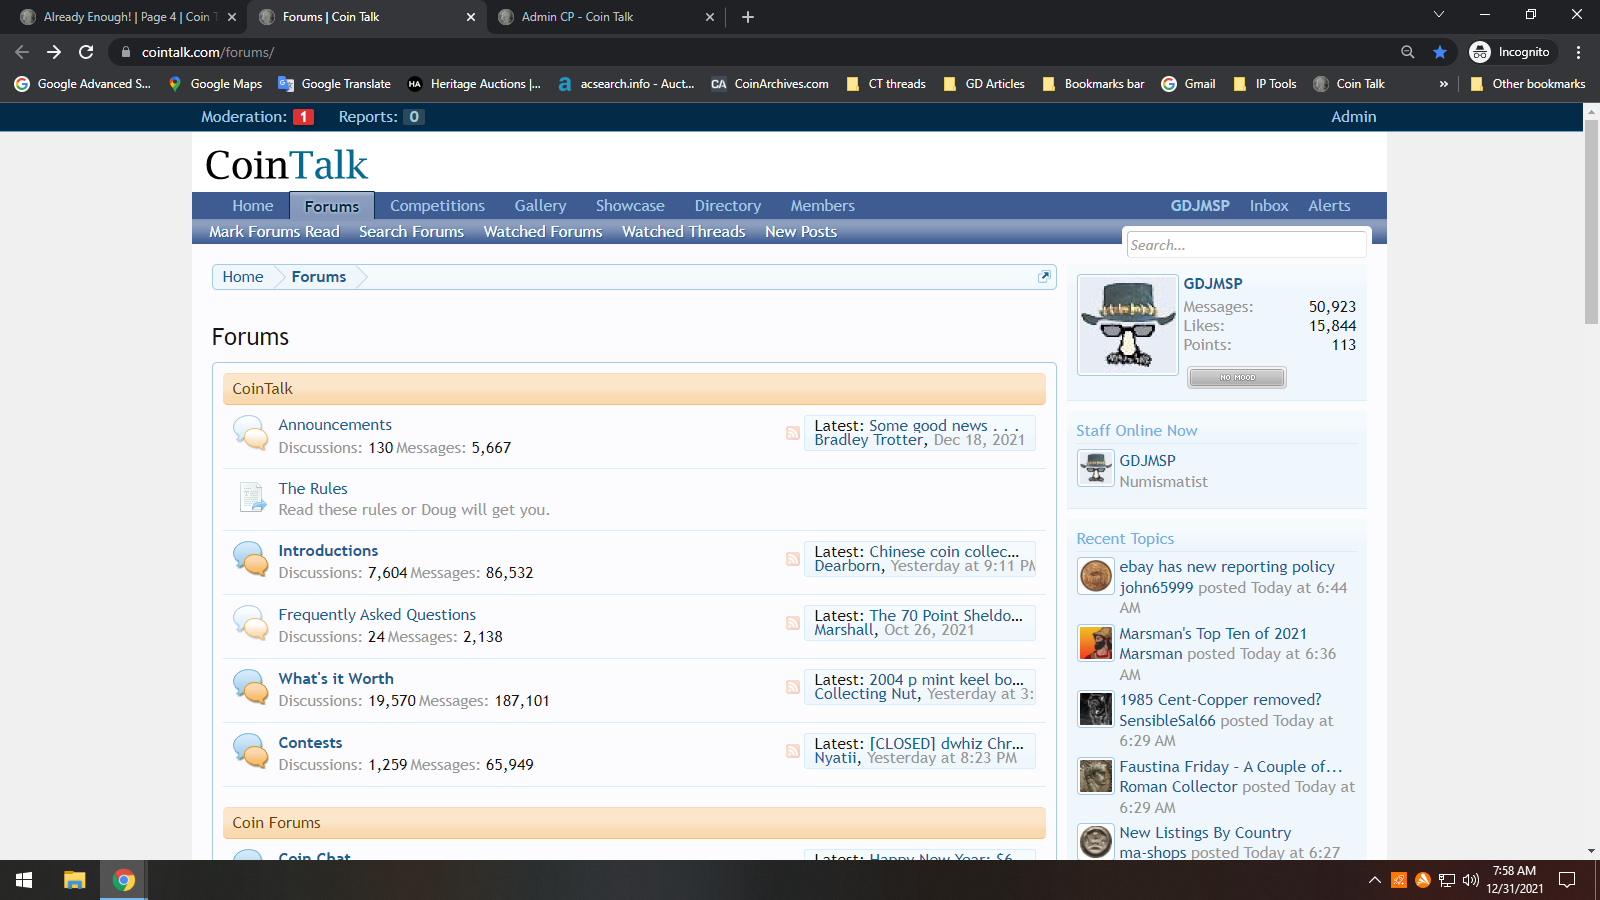Open The Rules link

313,489
